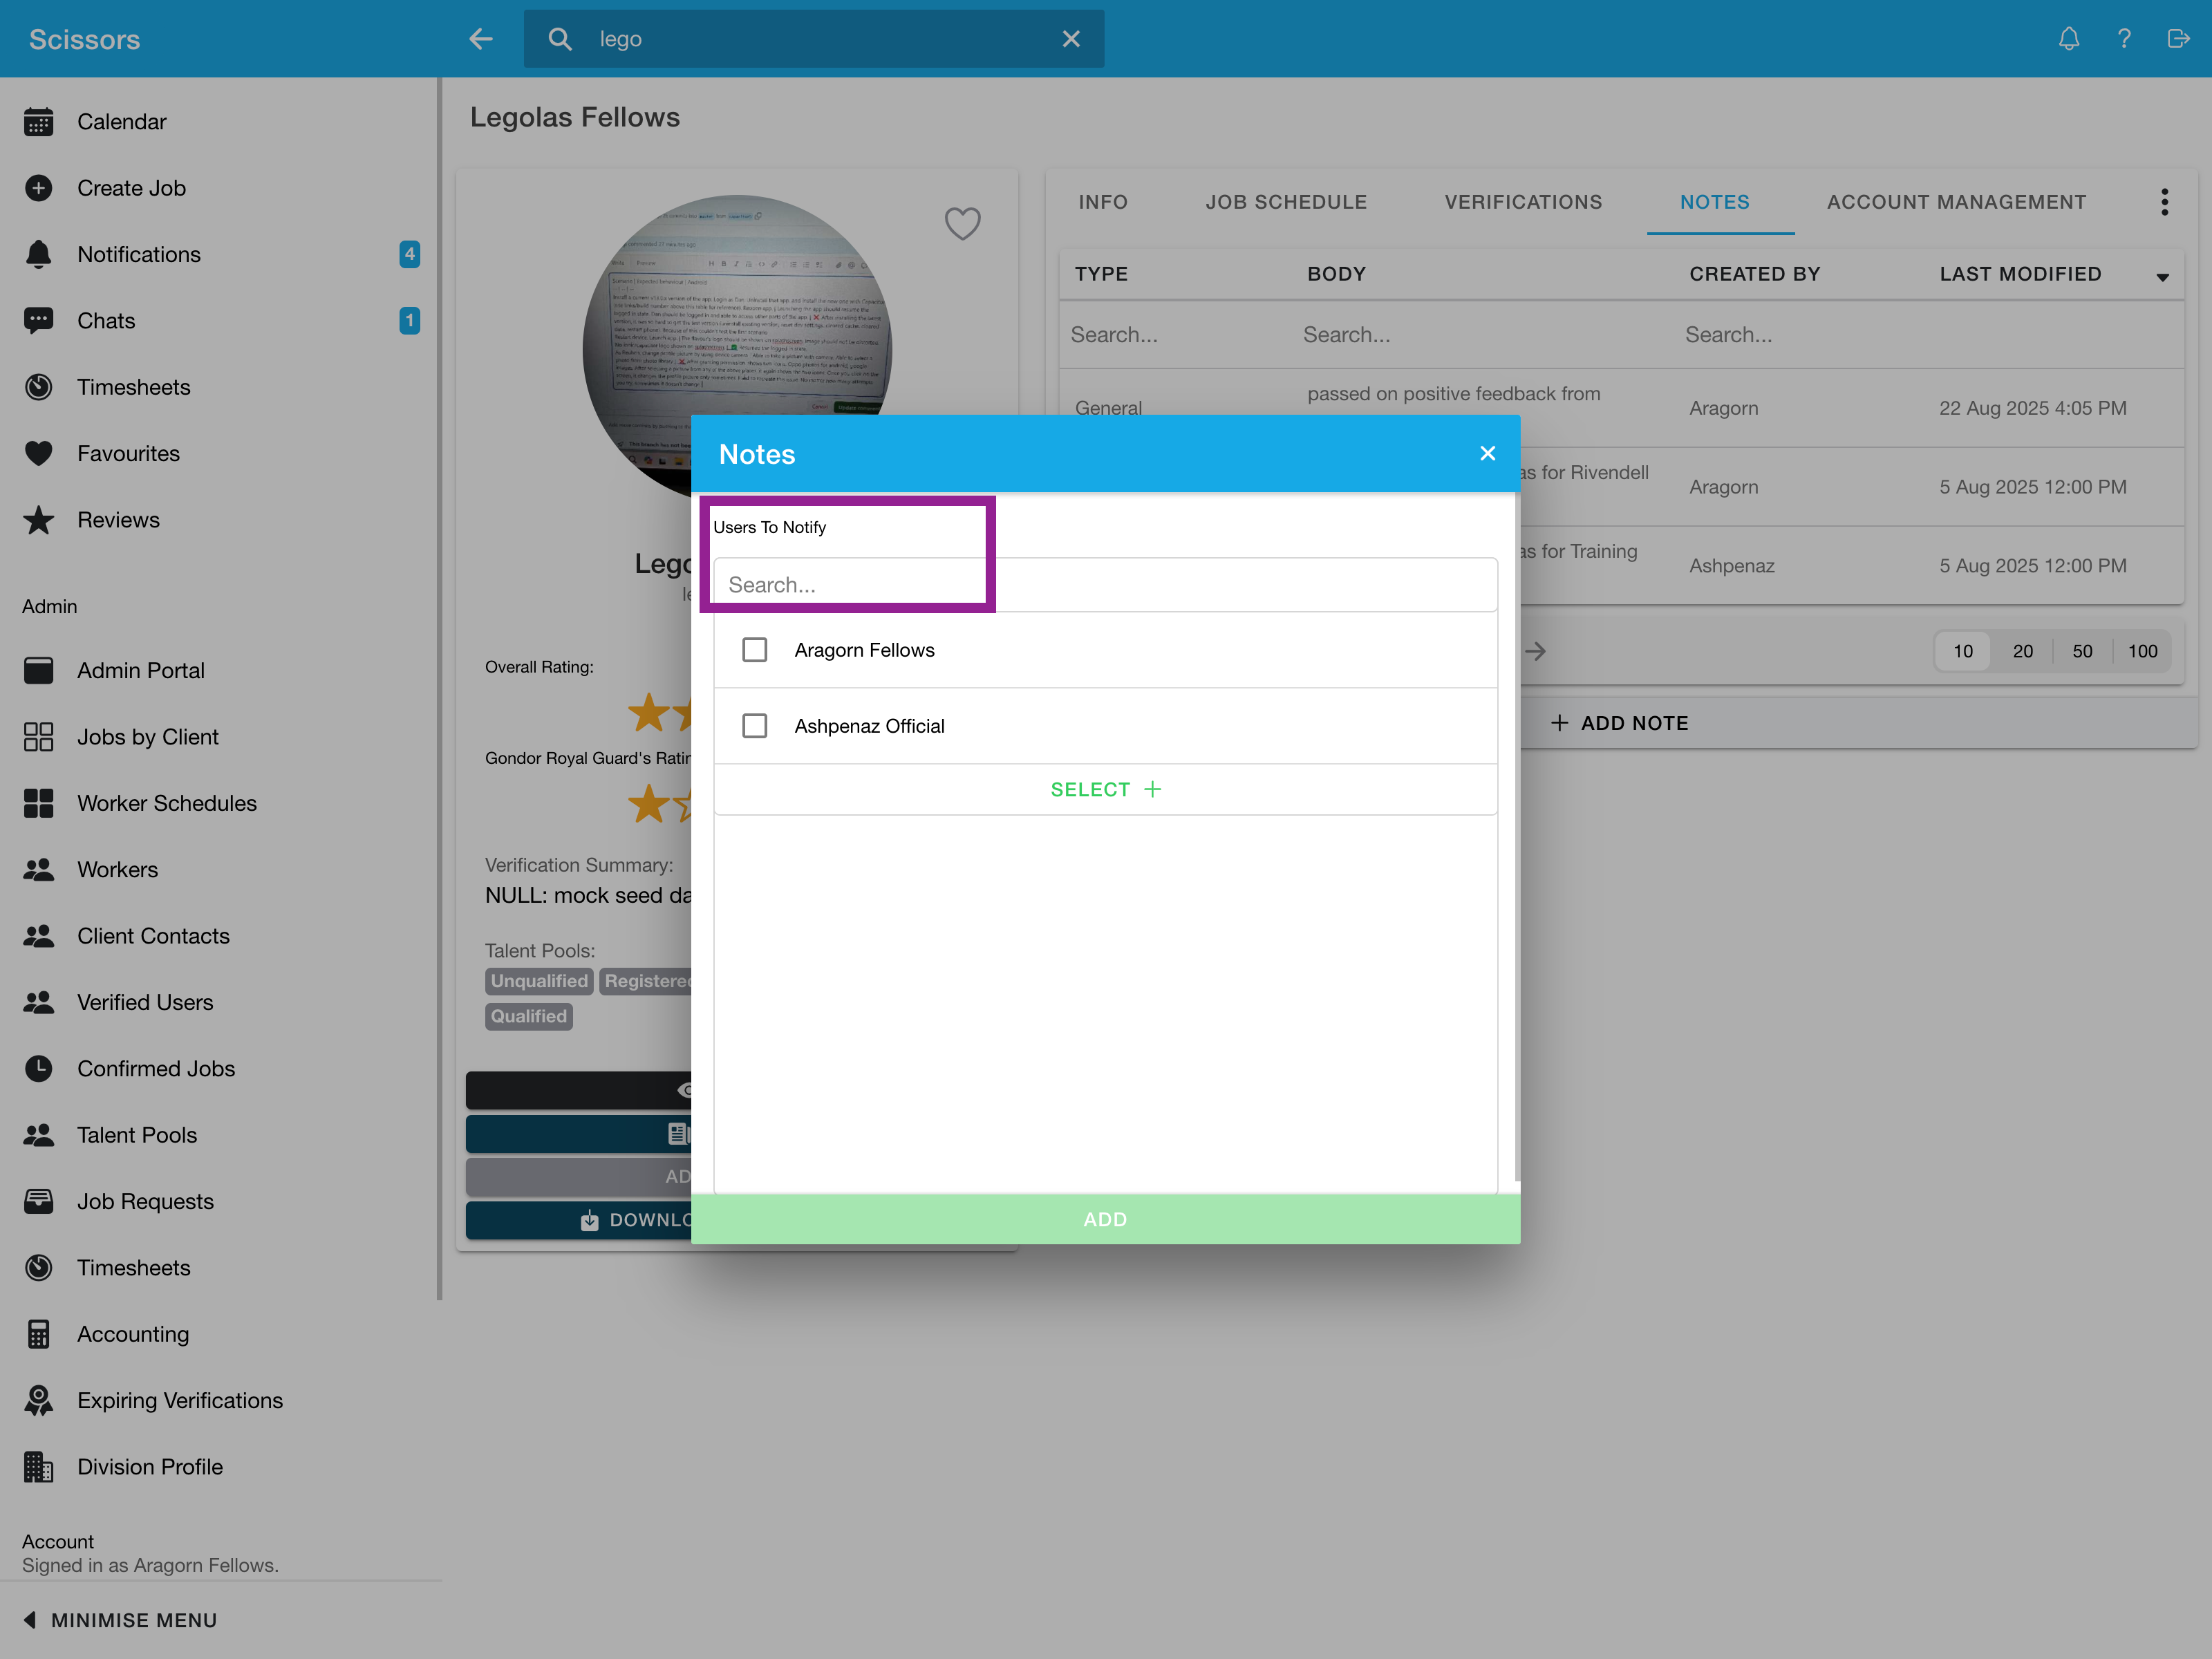Switch to the Verifications tab

(1522, 202)
